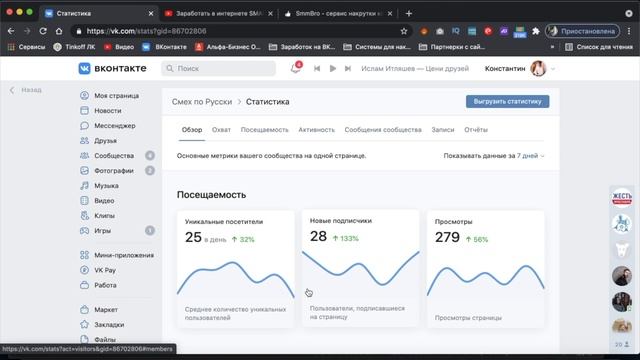Open the Tinkoff ЛК bookmark

coord(74,47)
